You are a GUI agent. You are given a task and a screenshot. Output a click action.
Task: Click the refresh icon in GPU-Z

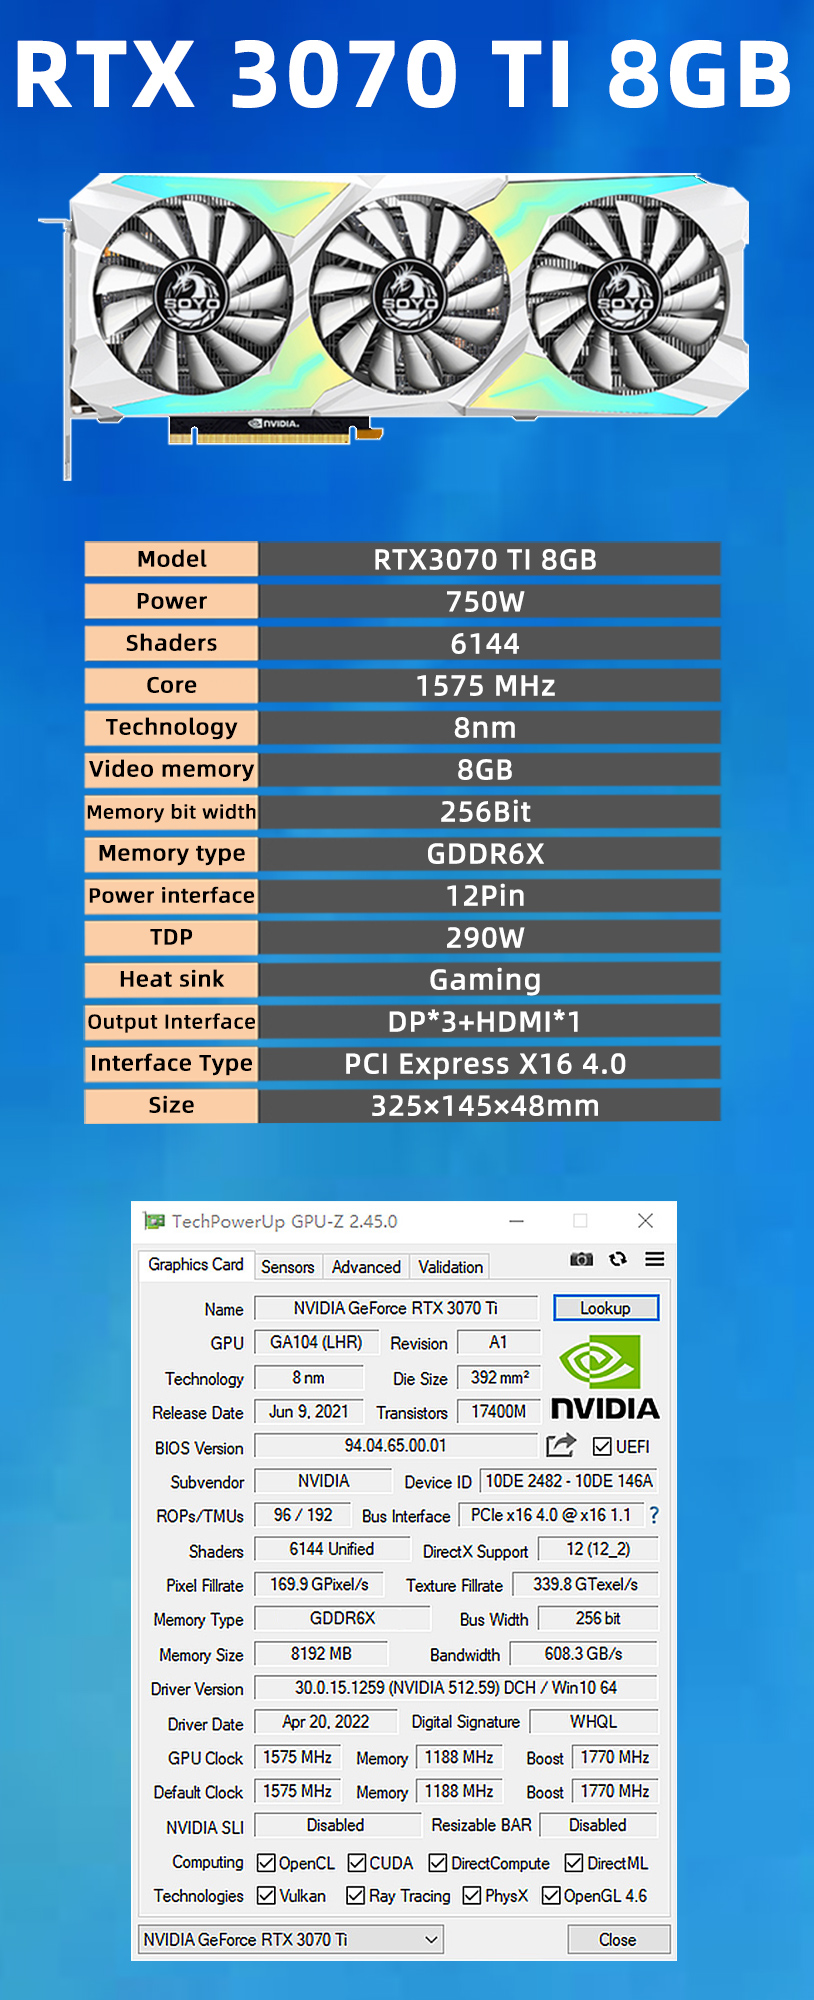click(618, 1259)
